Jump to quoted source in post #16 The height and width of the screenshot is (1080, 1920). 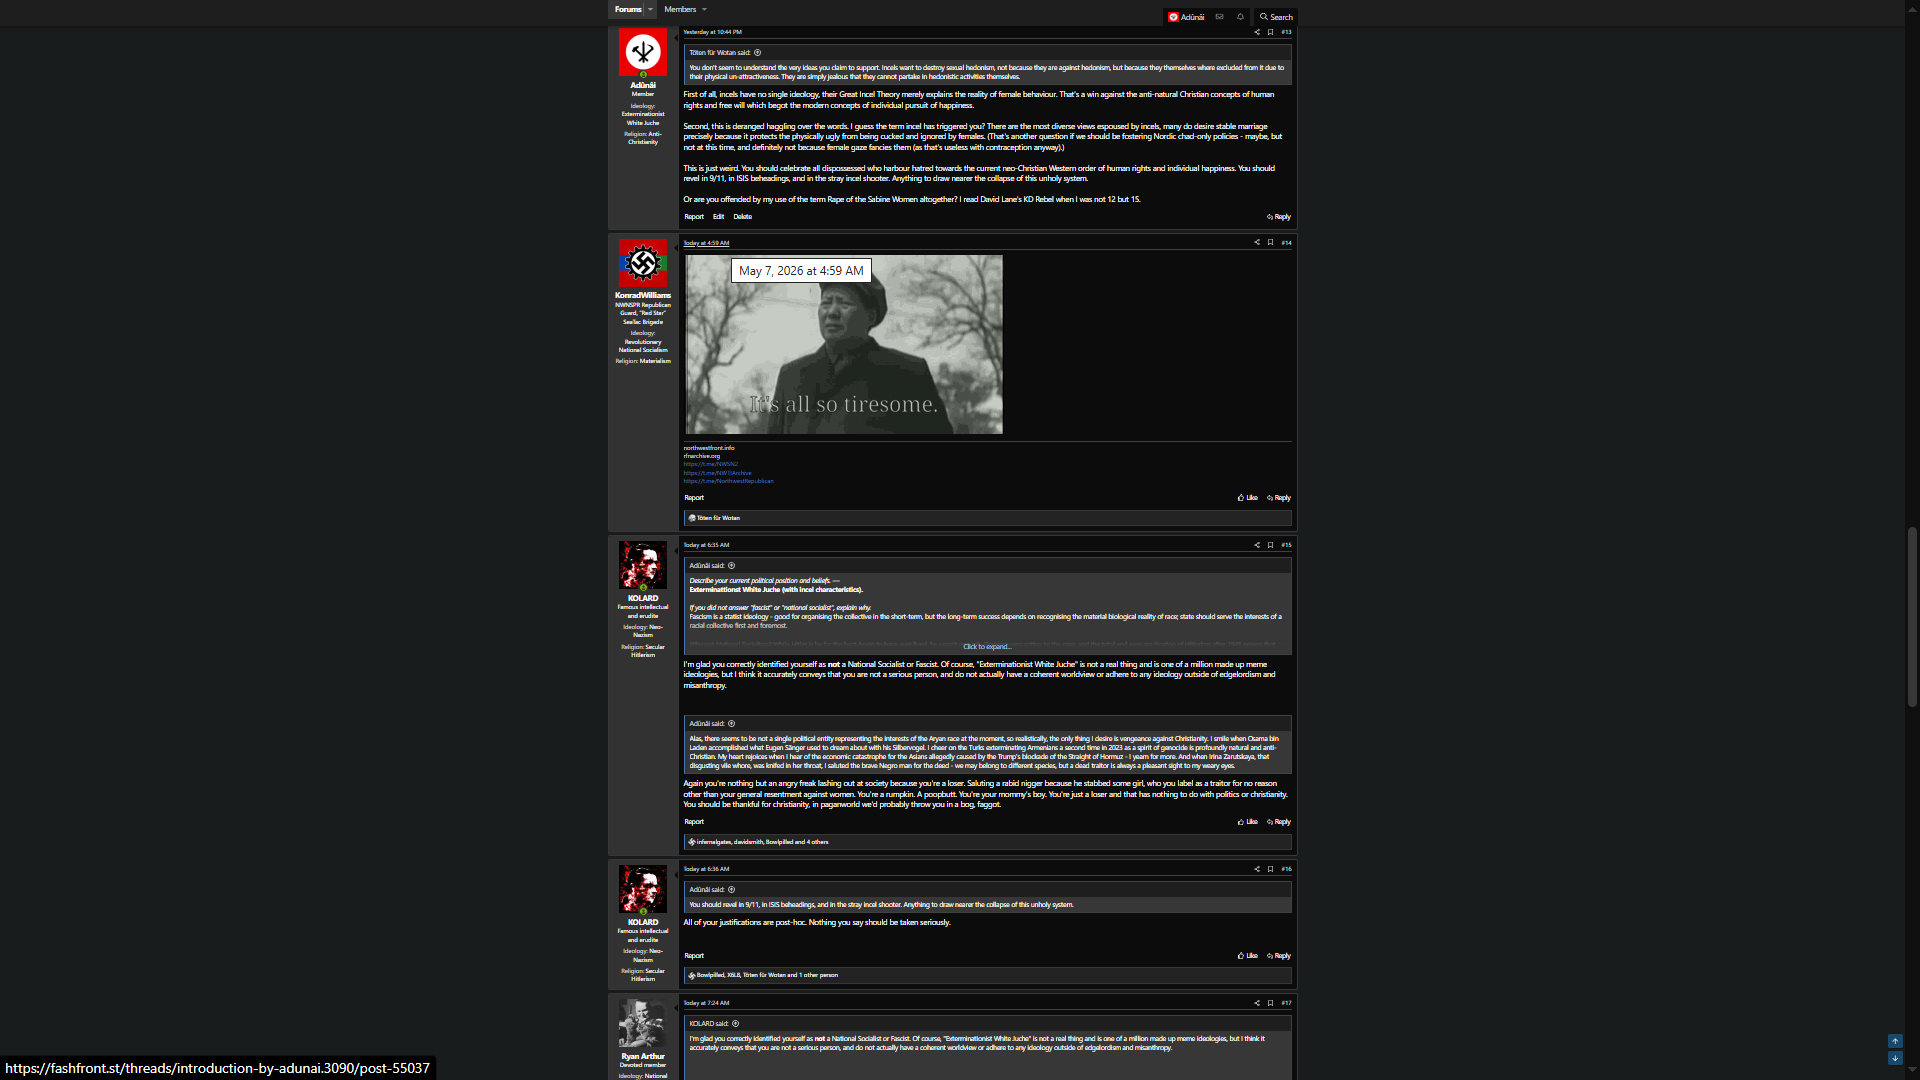point(731,890)
